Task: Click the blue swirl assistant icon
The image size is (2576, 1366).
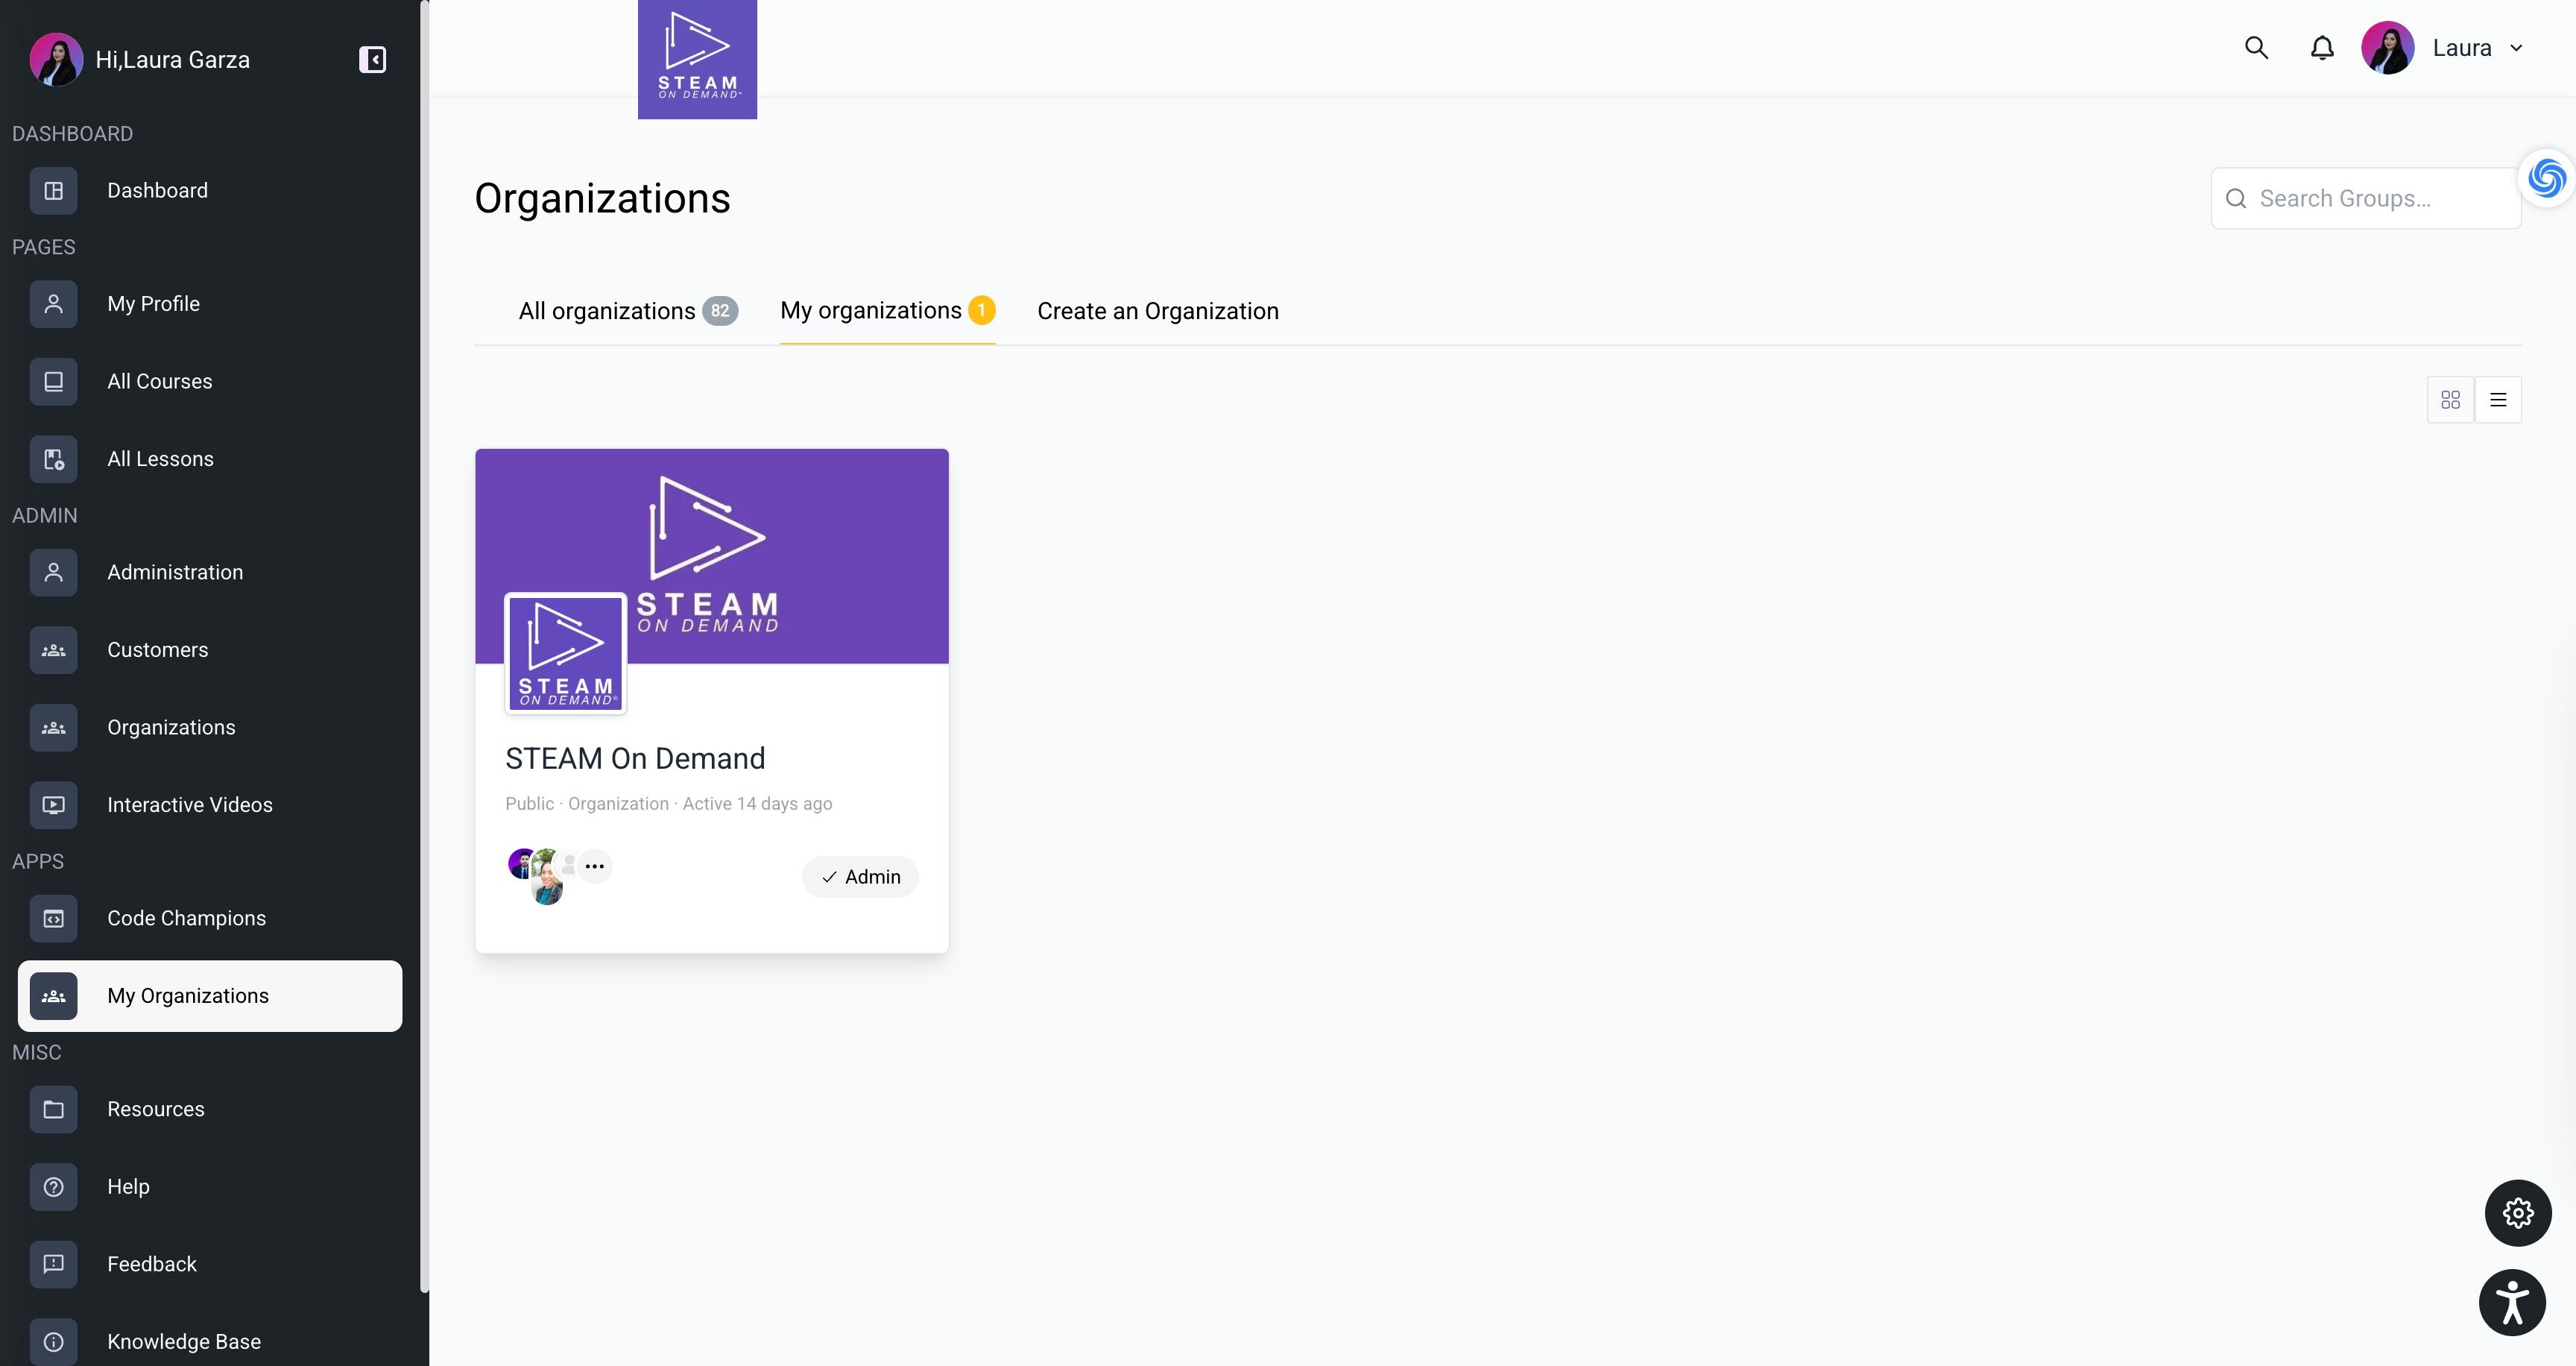Action: click(x=2546, y=179)
